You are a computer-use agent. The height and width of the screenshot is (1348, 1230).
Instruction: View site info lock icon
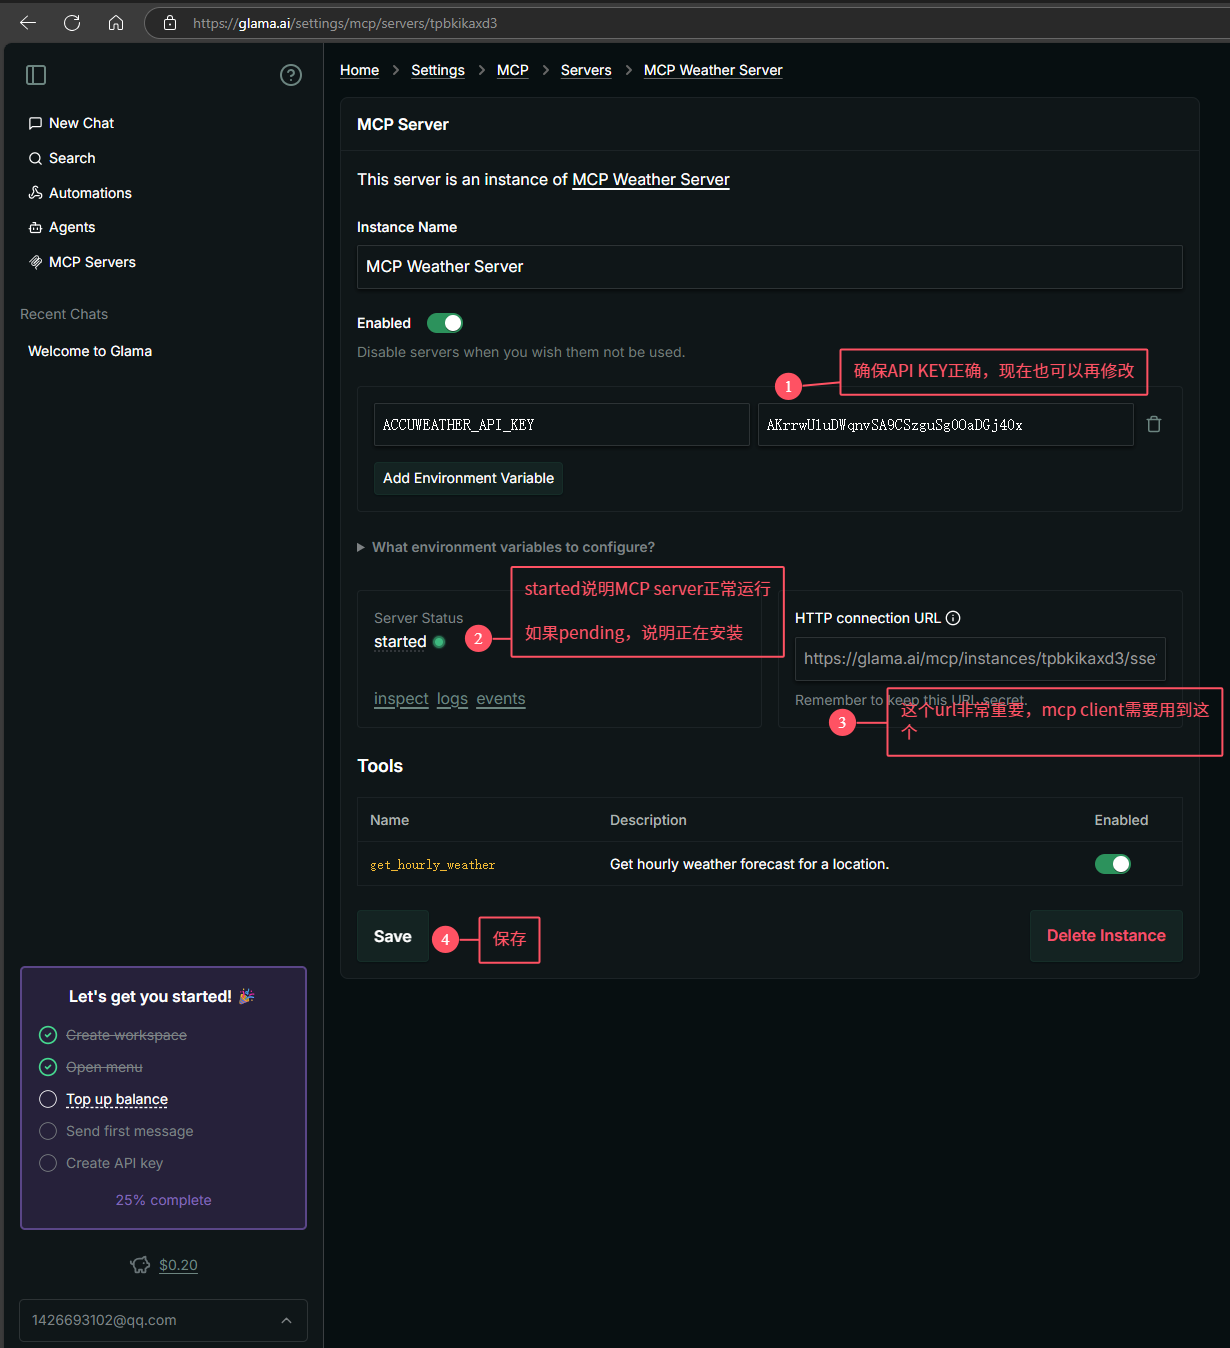[x=170, y=23]
